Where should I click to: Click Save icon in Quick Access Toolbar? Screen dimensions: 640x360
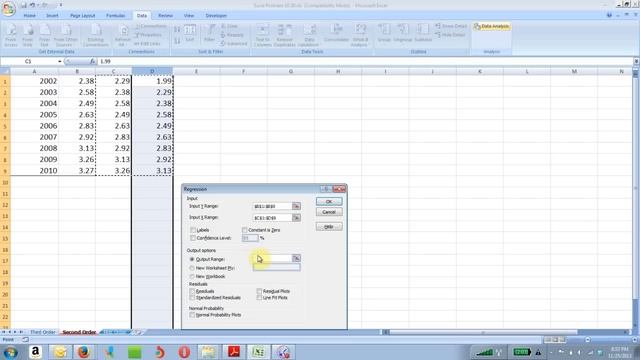(24, 5)
